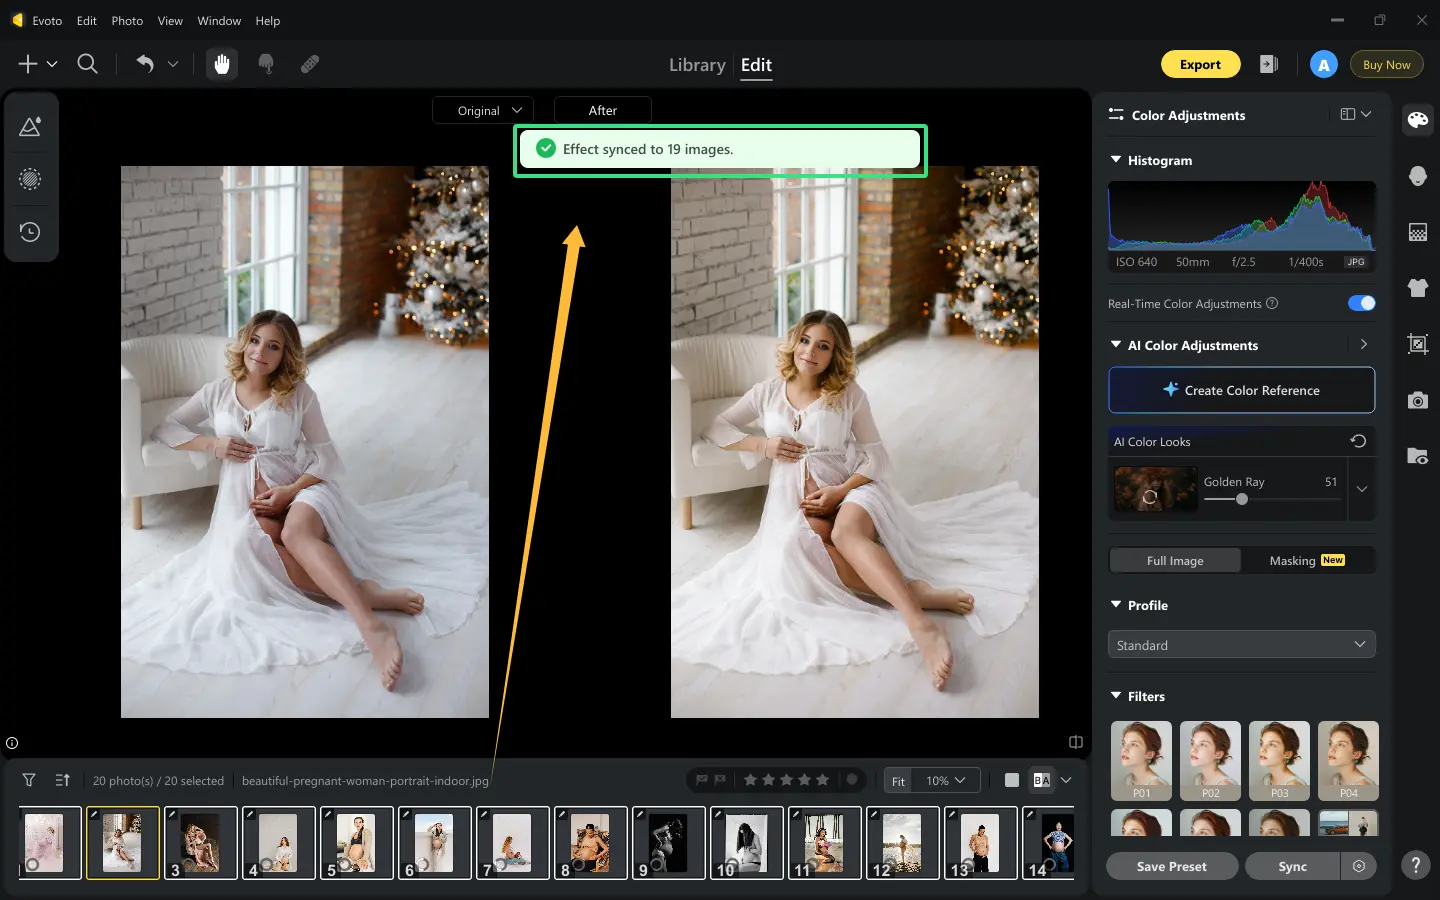Adjust the Golden Ray intensity slider
This screenshot has height=900, width=1440.
[x=1242, y=499]
